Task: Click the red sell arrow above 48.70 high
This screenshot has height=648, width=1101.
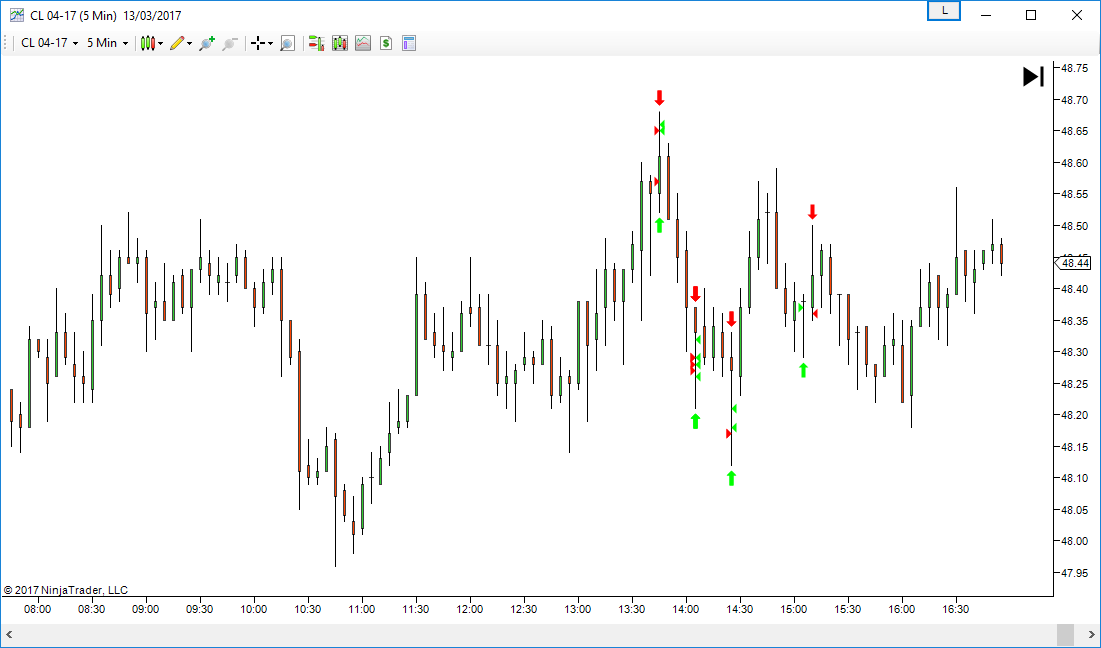Action: (x=659, y=98)
